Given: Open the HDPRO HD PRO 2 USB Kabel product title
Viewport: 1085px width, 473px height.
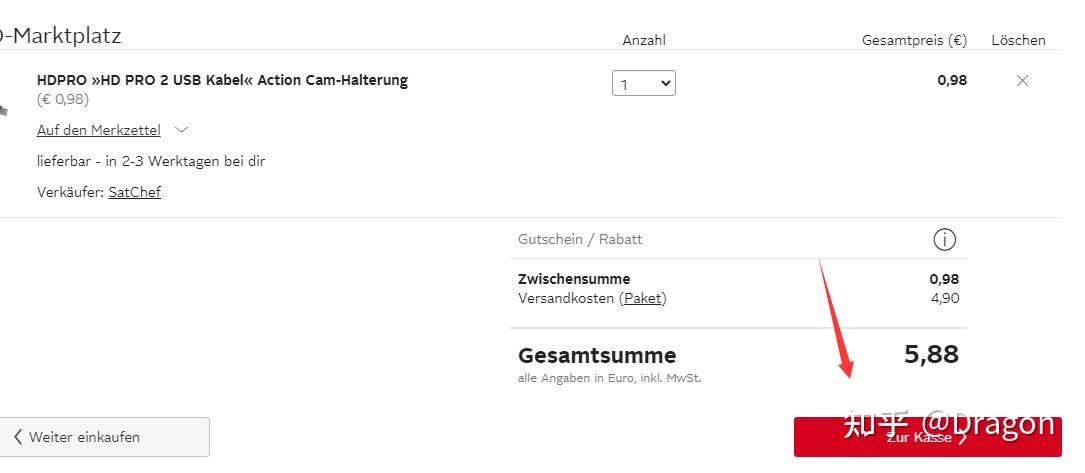Looking at the screenshot, I should pyautogui.click(x=222, y=80).
